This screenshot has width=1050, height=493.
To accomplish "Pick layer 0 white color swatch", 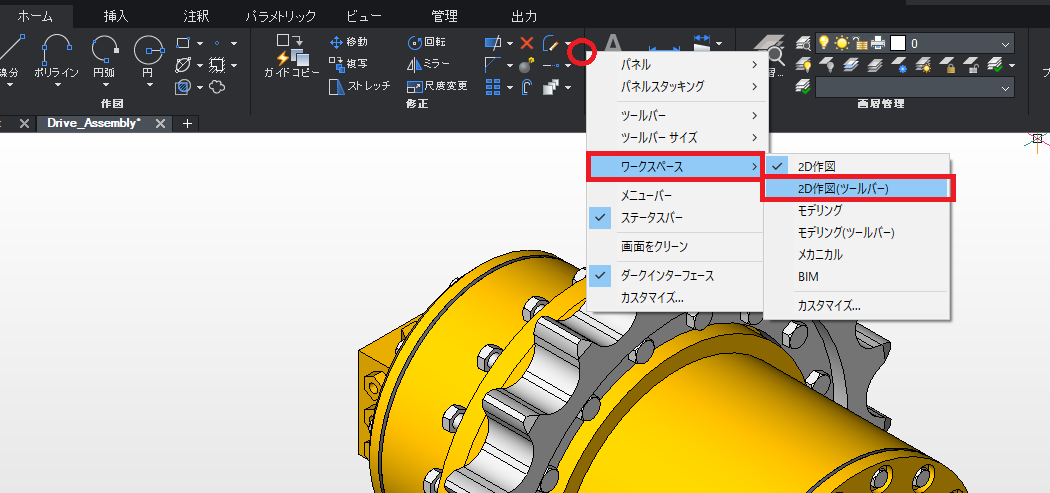I will pyautogui.click(x=898, y=44).
